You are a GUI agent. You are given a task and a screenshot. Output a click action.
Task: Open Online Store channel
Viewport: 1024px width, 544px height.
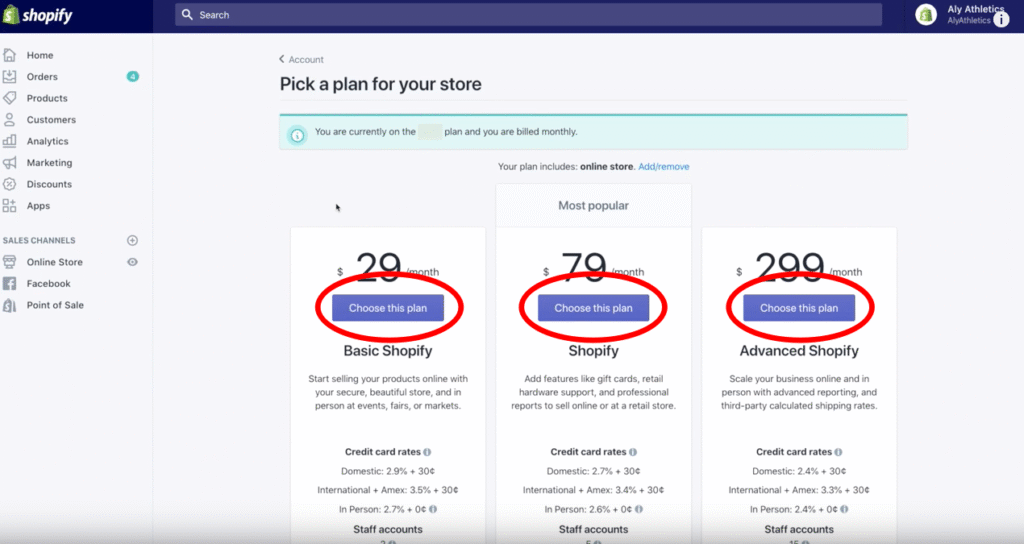(54, 262)
